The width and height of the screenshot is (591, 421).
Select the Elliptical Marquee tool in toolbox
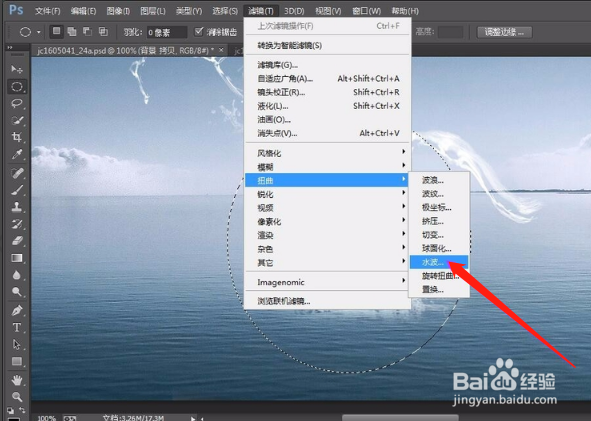point(17,87)
